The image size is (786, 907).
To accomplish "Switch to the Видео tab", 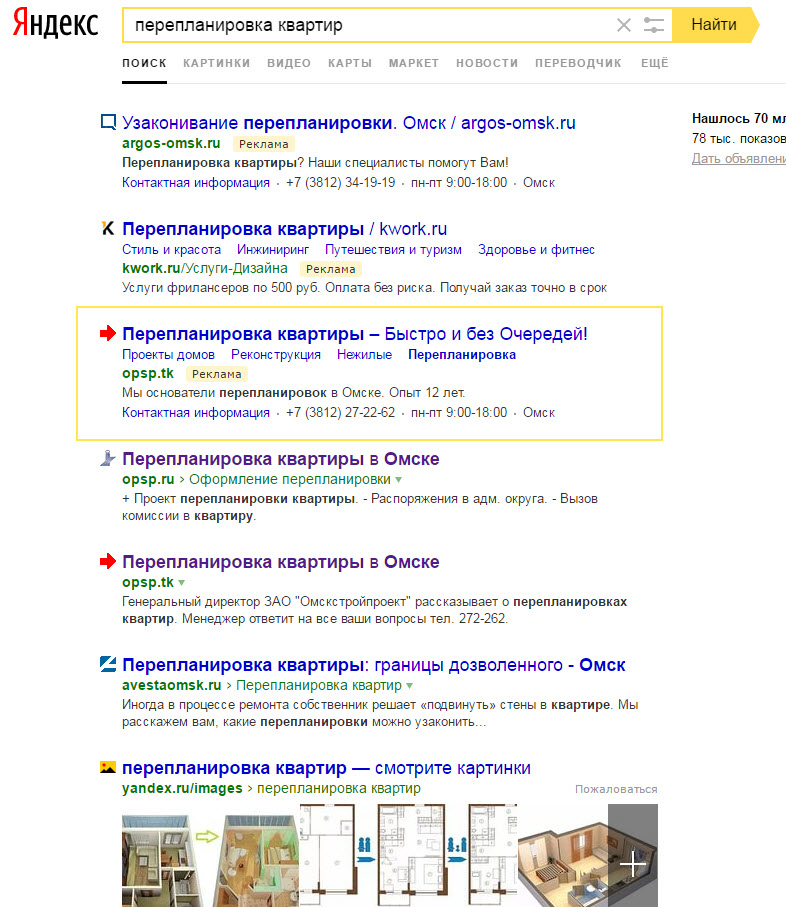I will pyautogui.click(x=289, y=63).
